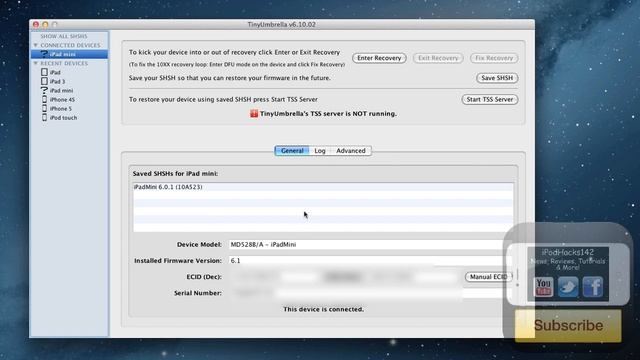Show all SHSHs in sidebar
Screen dimensions: 640x360
coord(64,36)
